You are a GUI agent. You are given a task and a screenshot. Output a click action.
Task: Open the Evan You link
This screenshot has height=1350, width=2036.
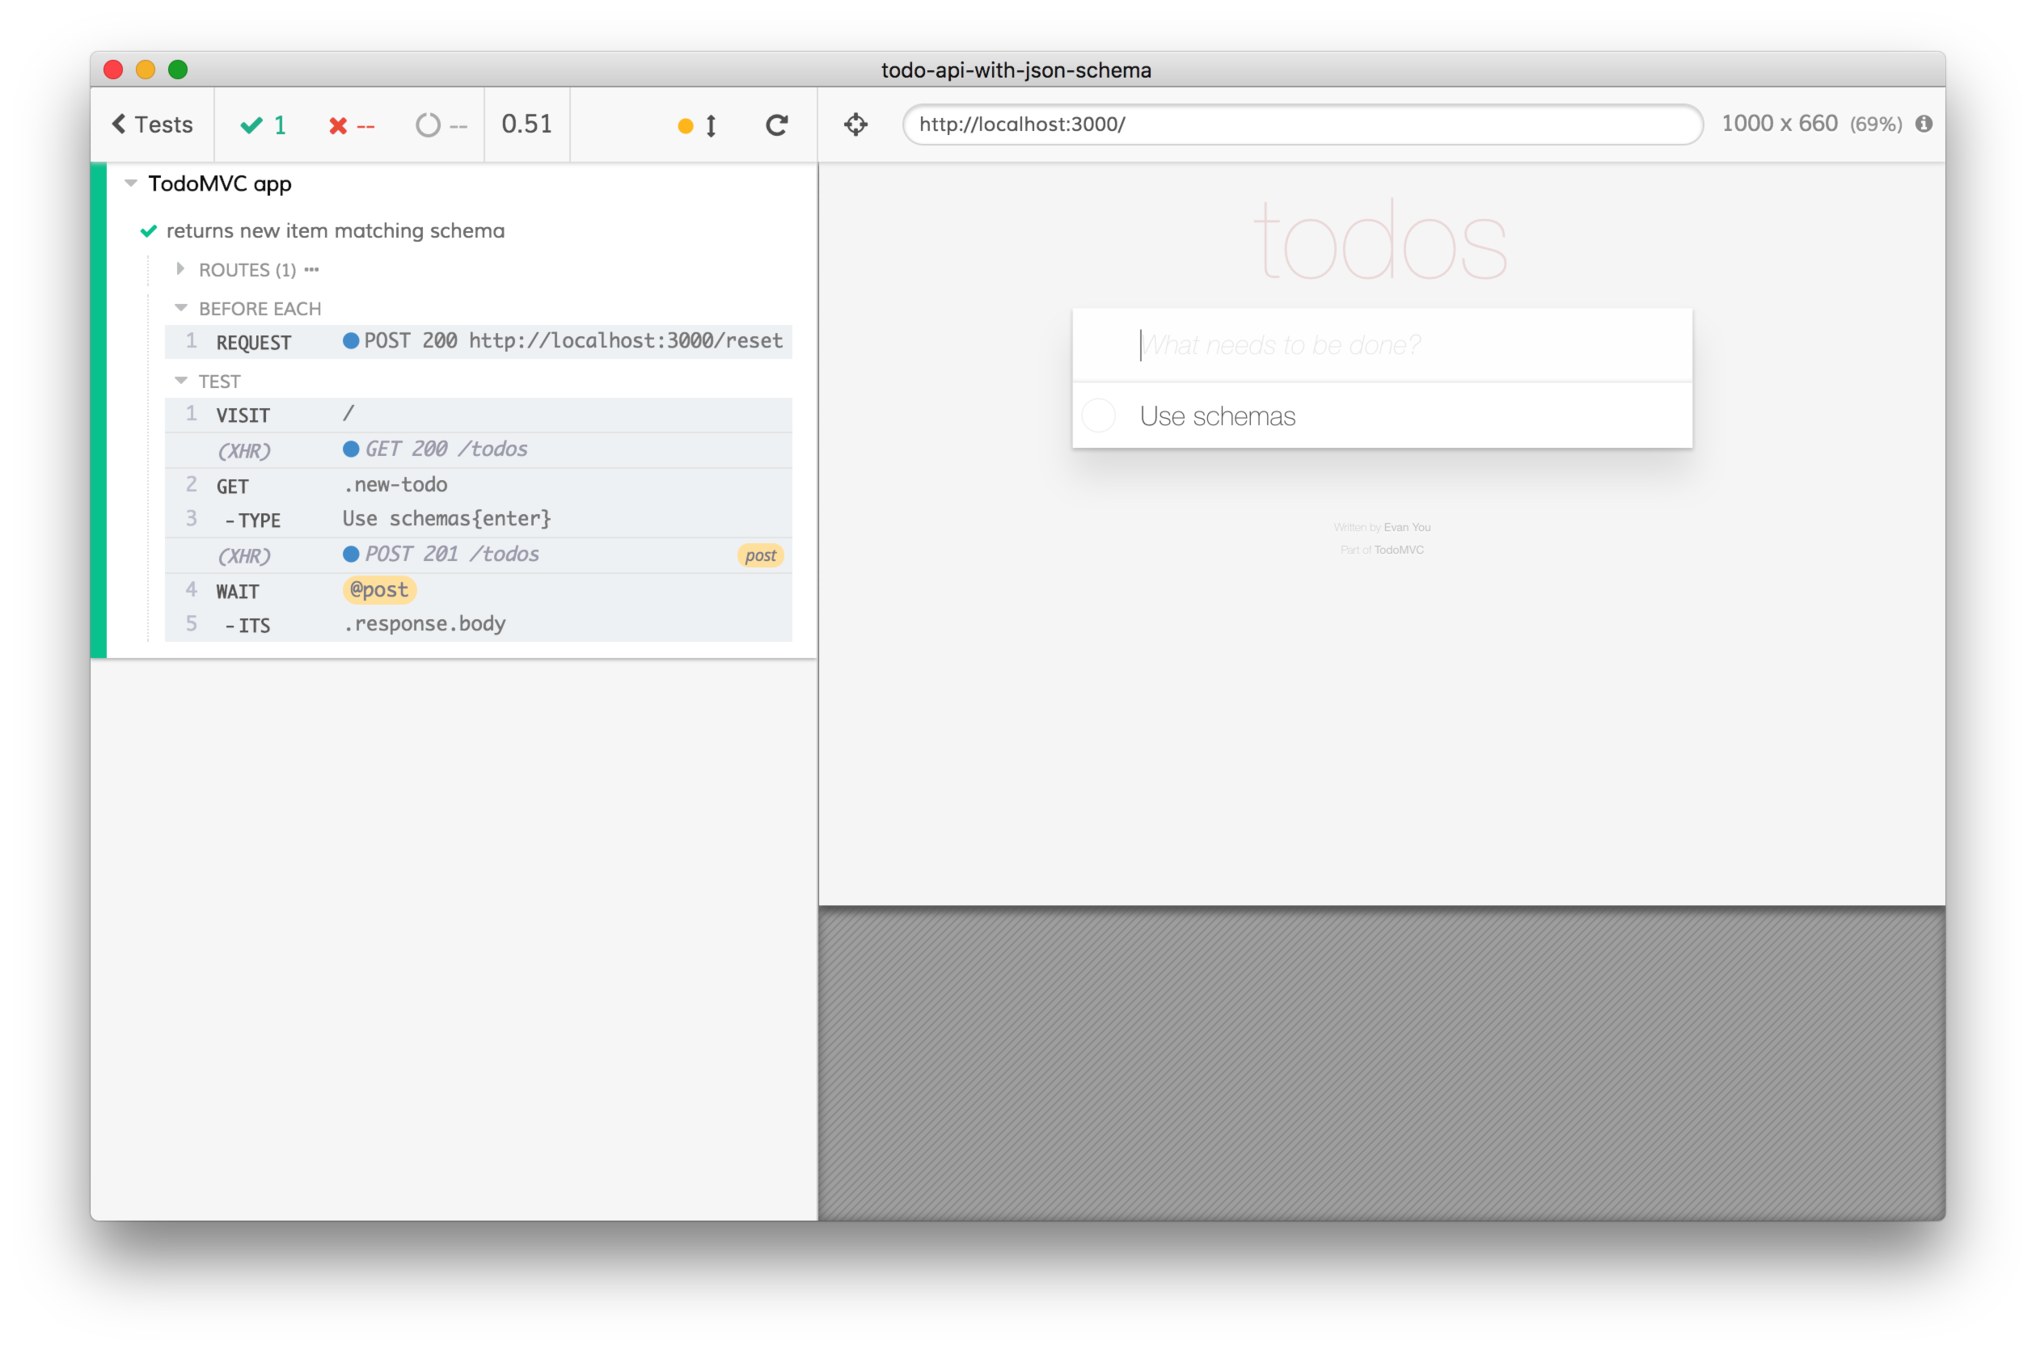point(1407,527)
